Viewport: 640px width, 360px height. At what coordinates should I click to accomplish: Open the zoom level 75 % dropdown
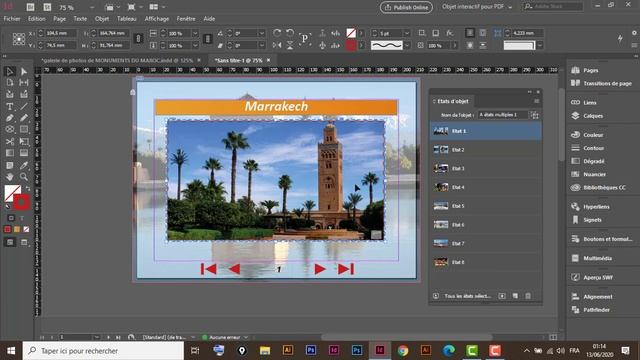point(92,7)
